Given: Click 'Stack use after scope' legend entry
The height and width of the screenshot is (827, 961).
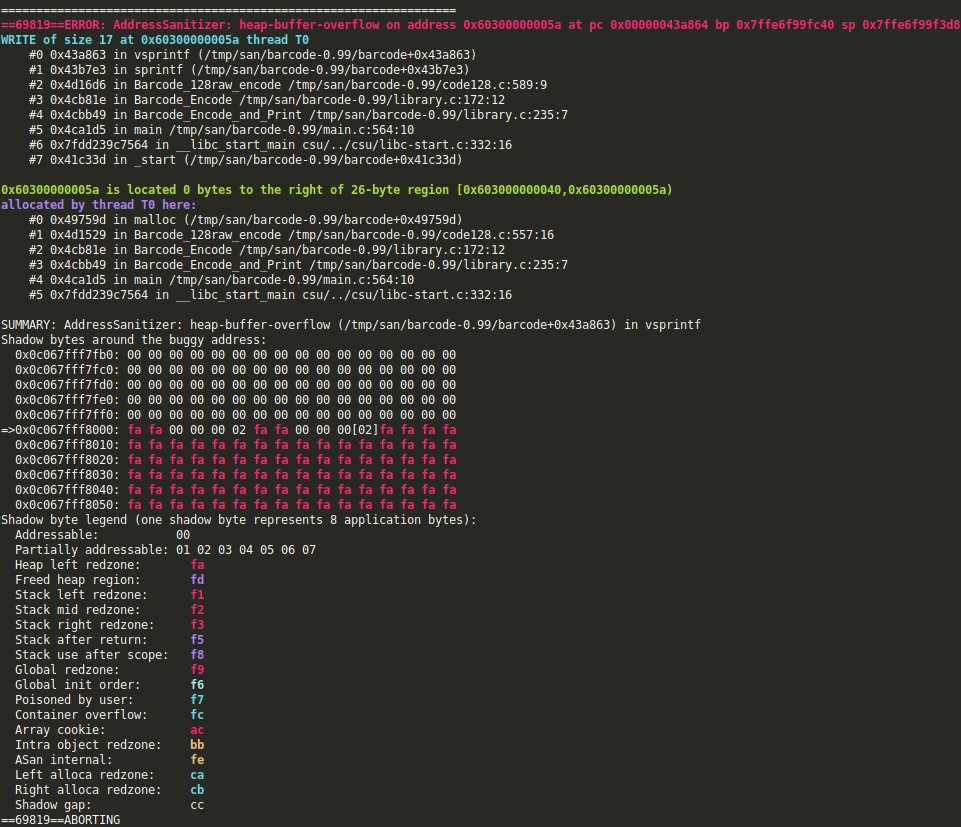Looking at the screenshot, I should pos(109,655).
